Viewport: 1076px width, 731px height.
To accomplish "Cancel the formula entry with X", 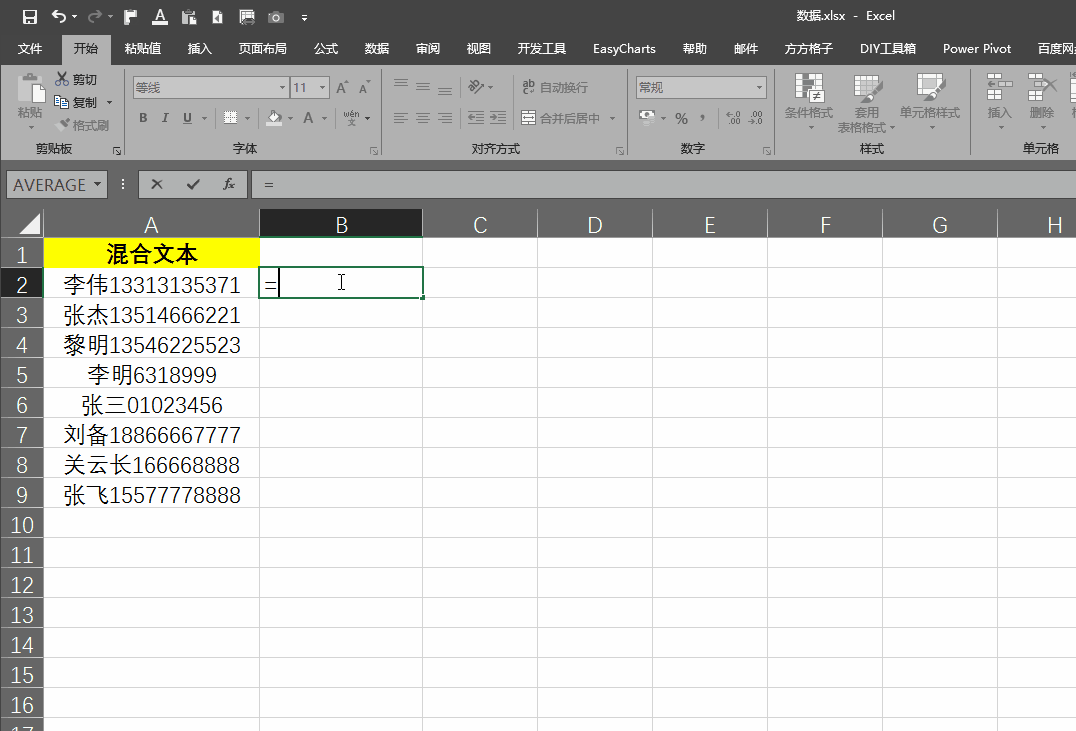I will [157, 184].
